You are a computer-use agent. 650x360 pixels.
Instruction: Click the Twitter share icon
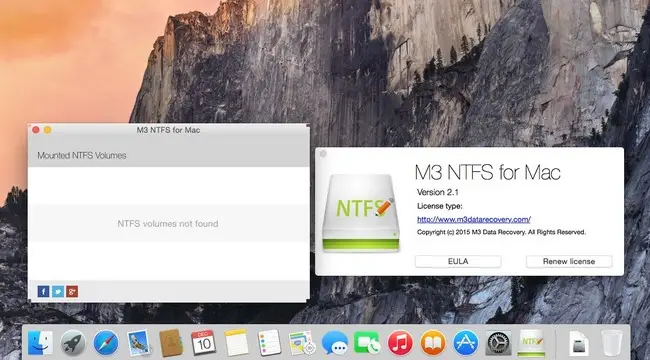click(58, 292)
